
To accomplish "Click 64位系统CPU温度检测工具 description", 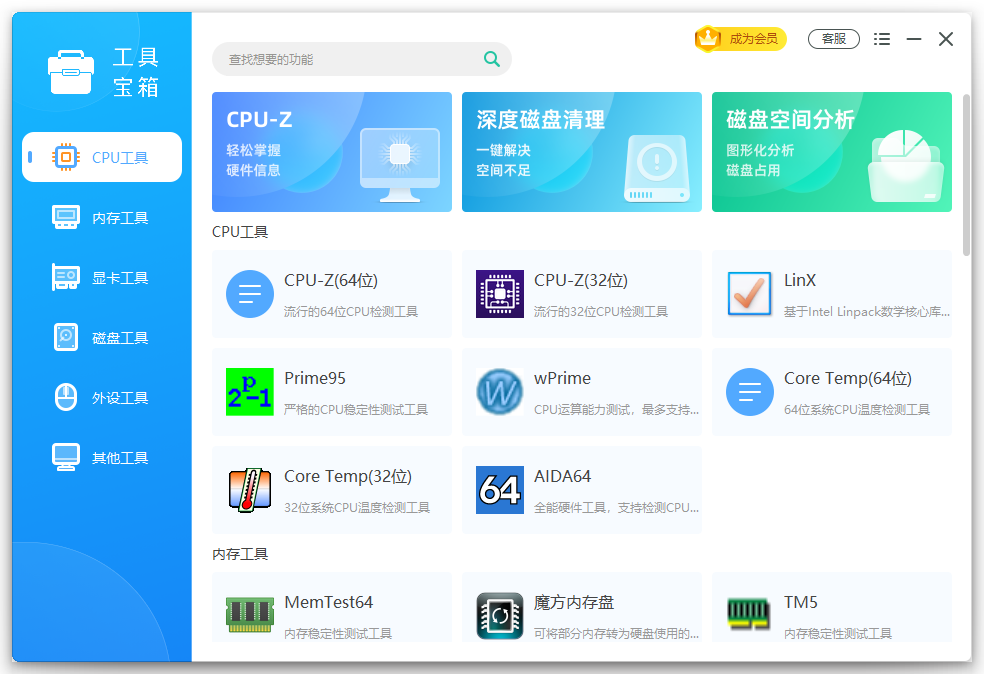I will [x=857, y=410].
